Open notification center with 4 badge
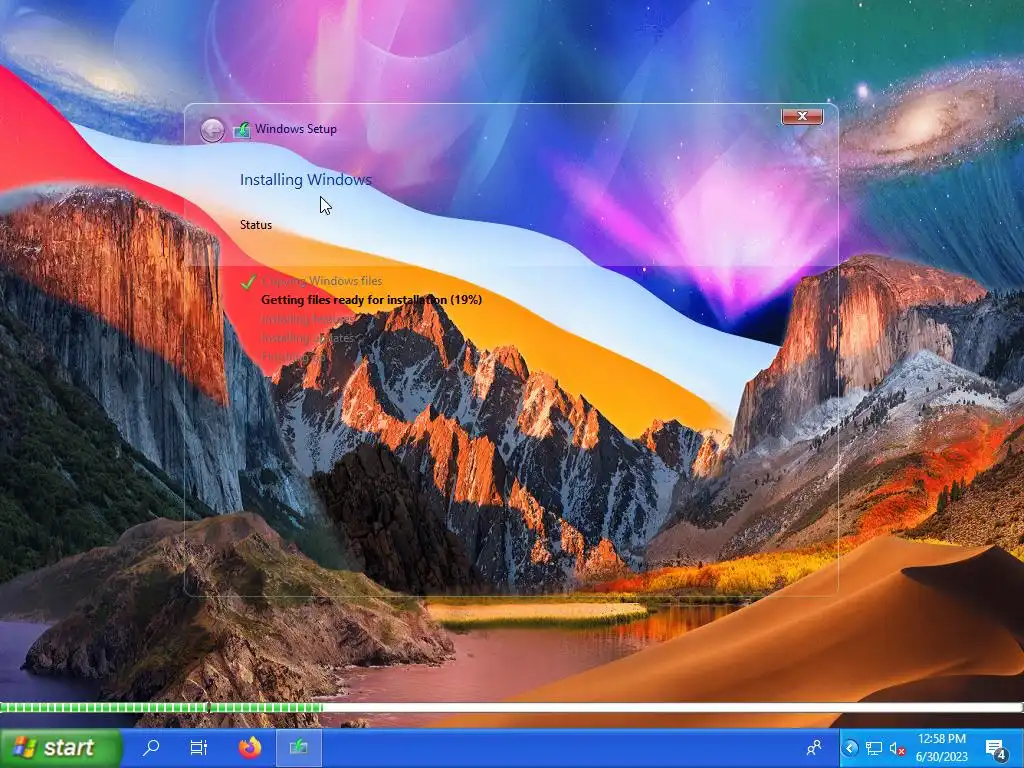Viewport: 1024px width, 768px height. (997, 748)
